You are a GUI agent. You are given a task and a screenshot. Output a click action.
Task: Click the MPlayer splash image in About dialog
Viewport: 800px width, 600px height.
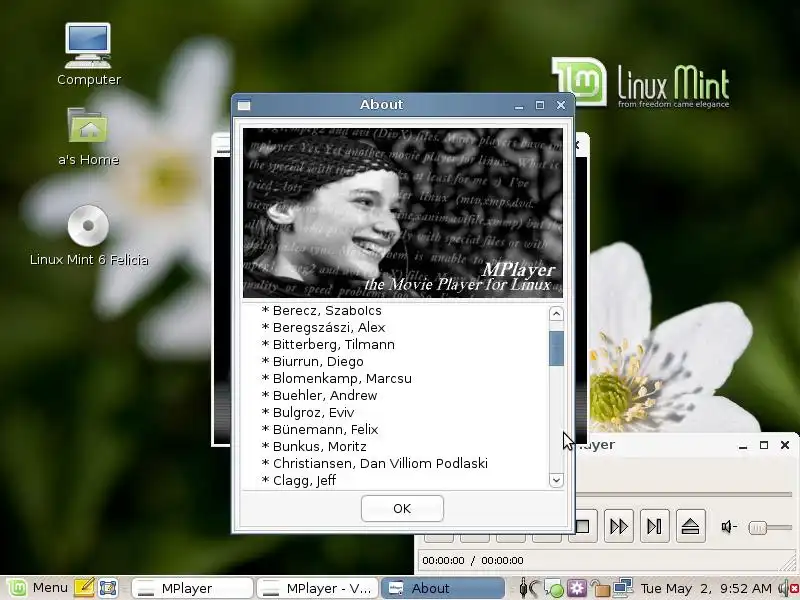(x=403, y=213)
